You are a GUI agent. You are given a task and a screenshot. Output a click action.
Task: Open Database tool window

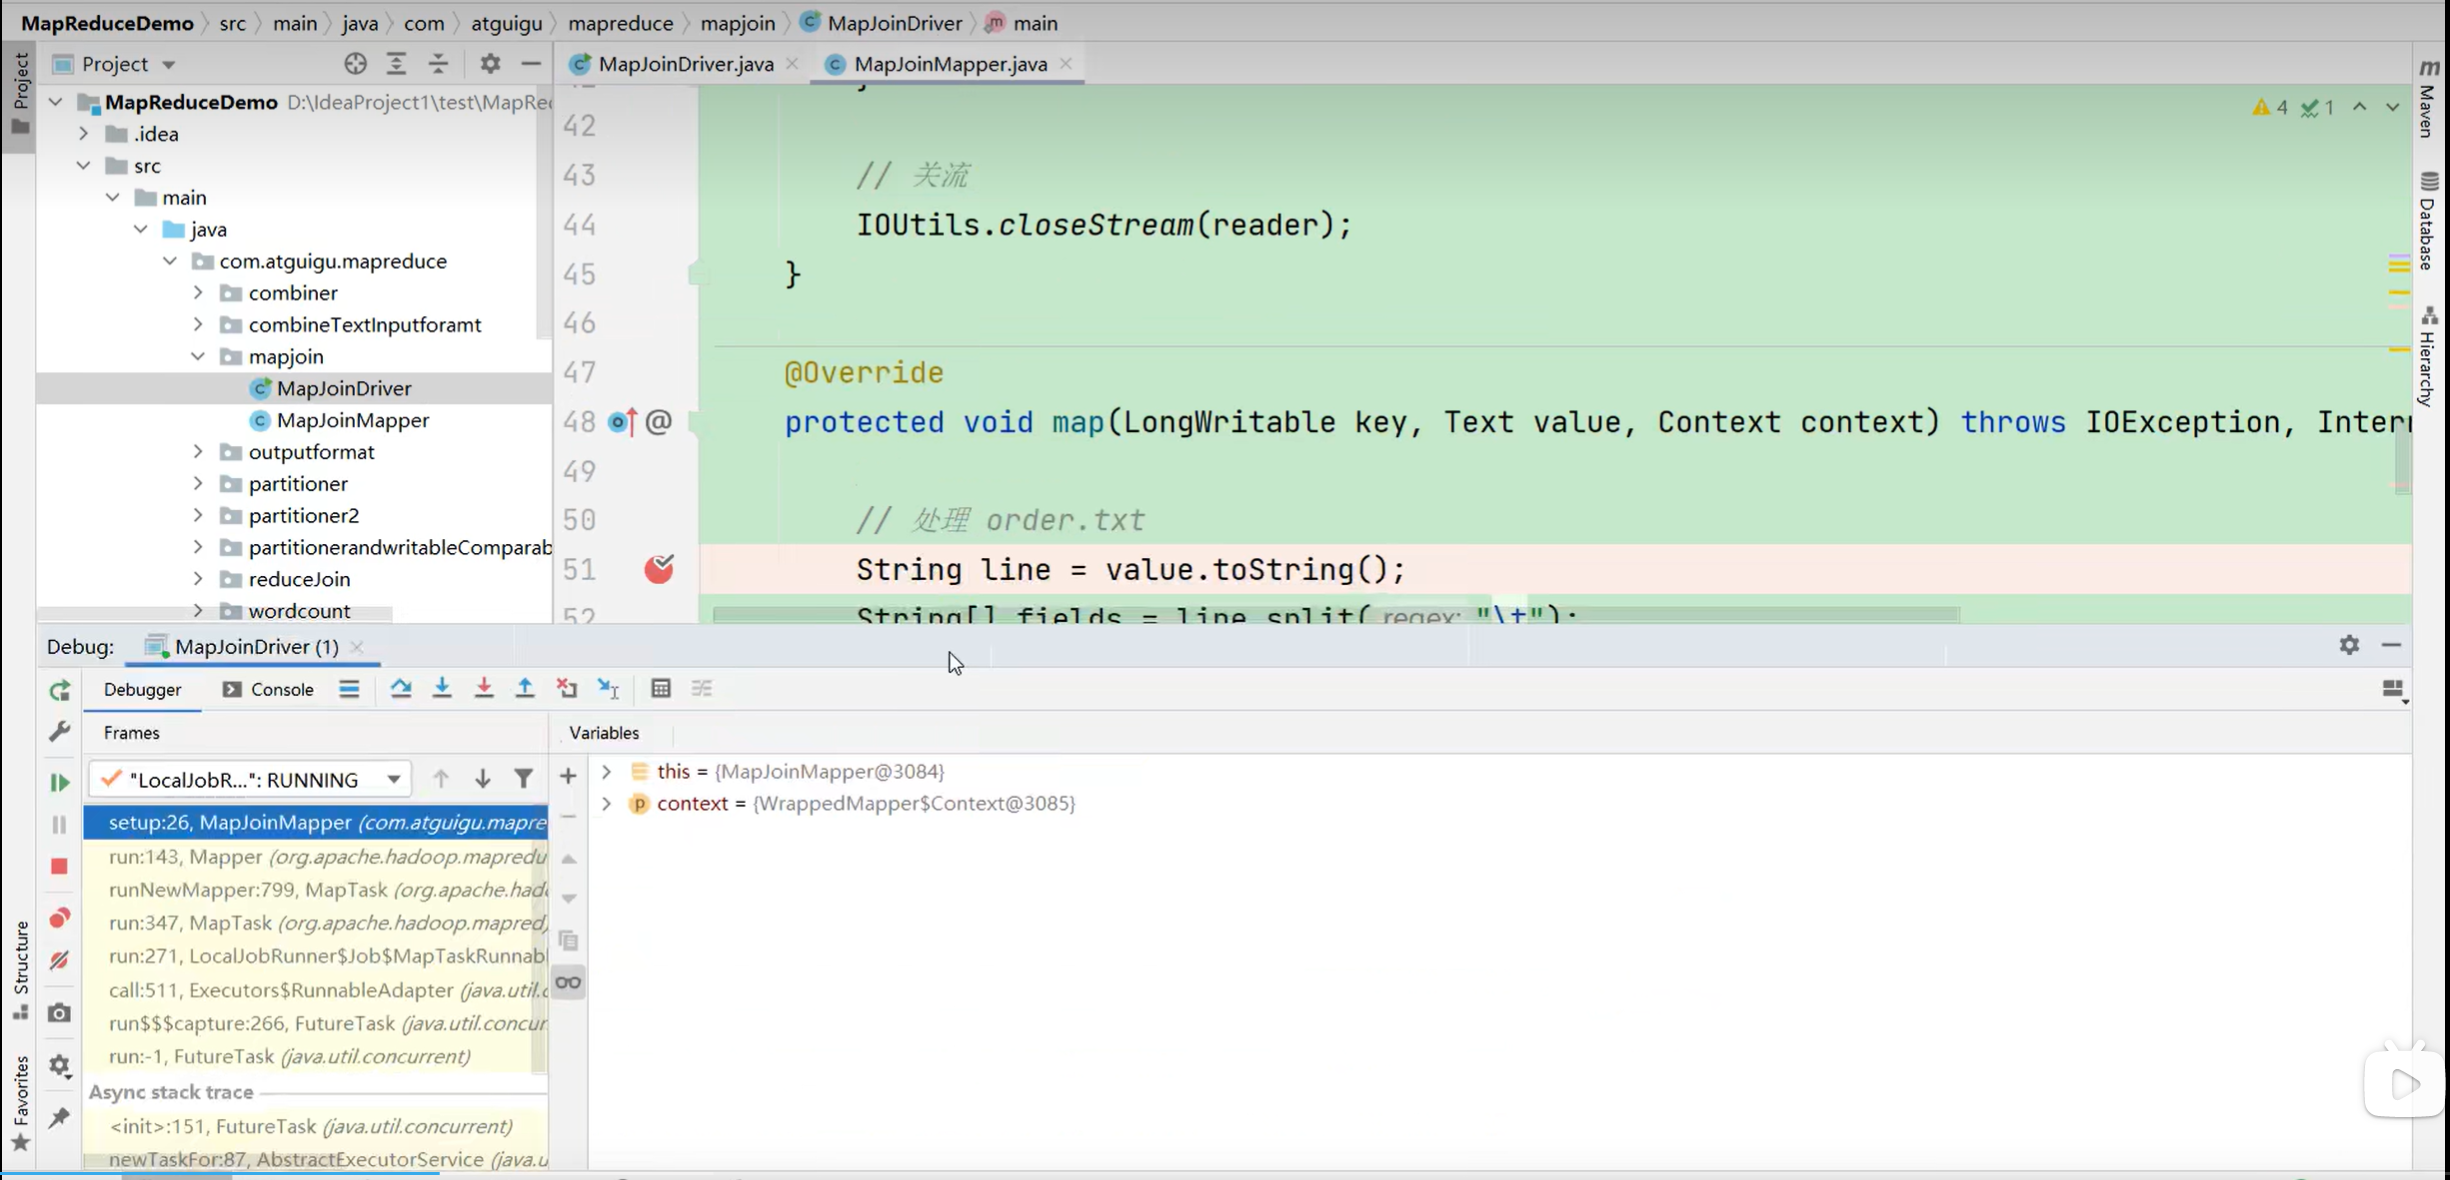tap(2429, 222)
